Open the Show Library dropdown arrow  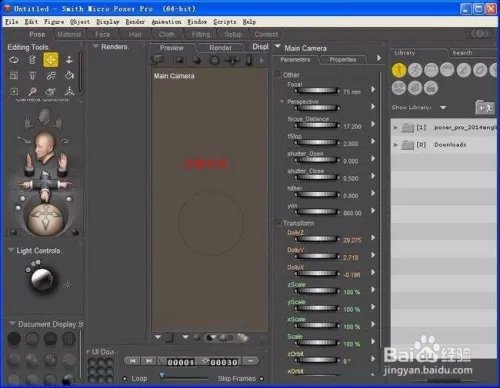443,108
